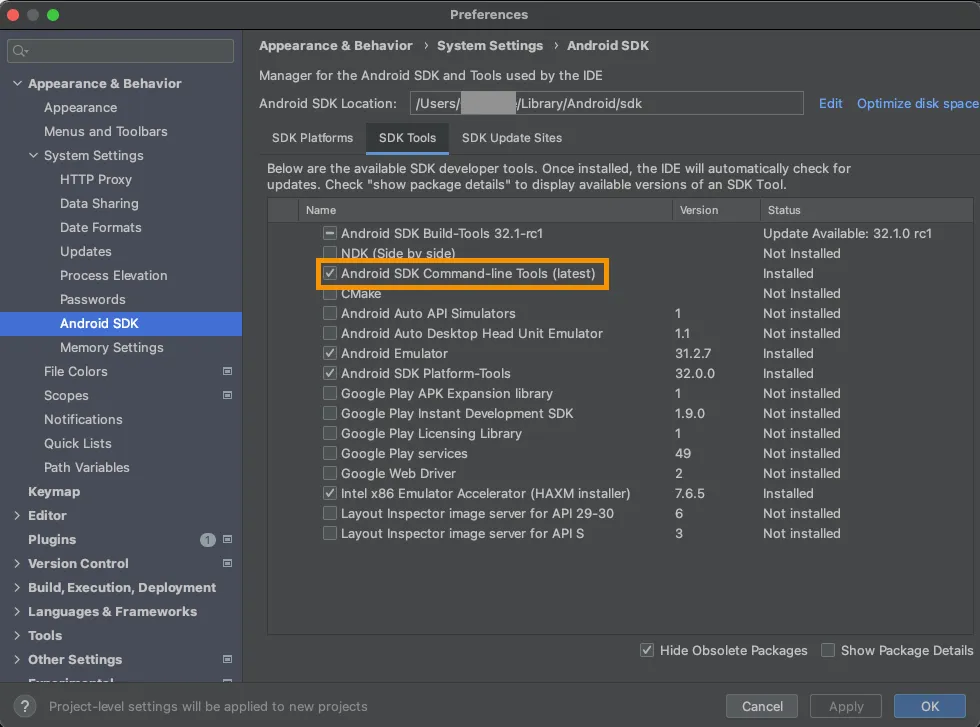Confirm with the OK button
This screenshot has height=727, width=980.
tap(929, 706)
